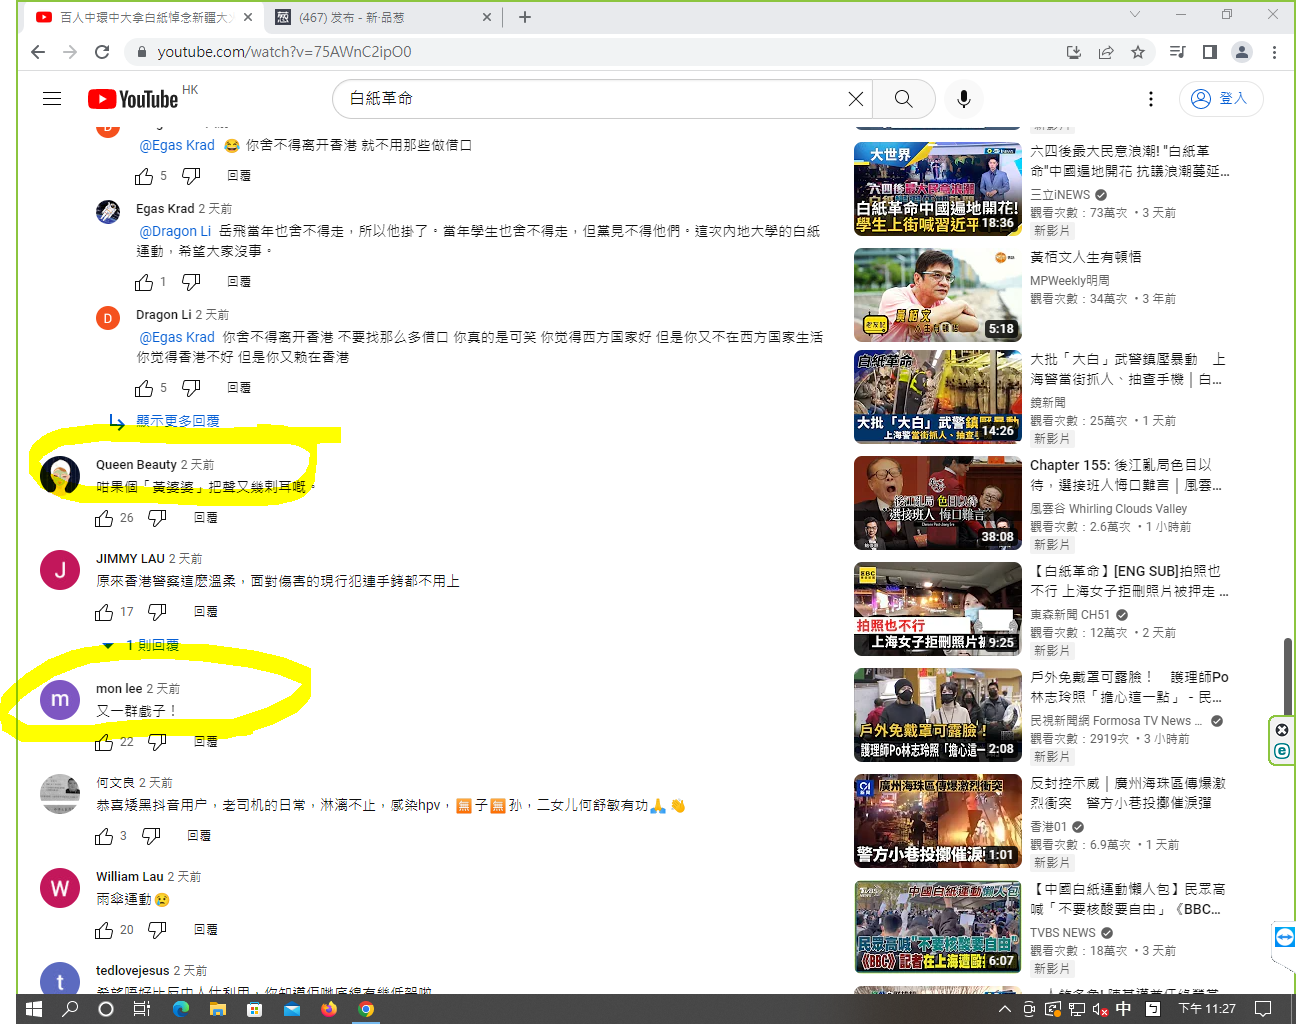Open the YouTube hamburger guide menu

tap(52, 99)
